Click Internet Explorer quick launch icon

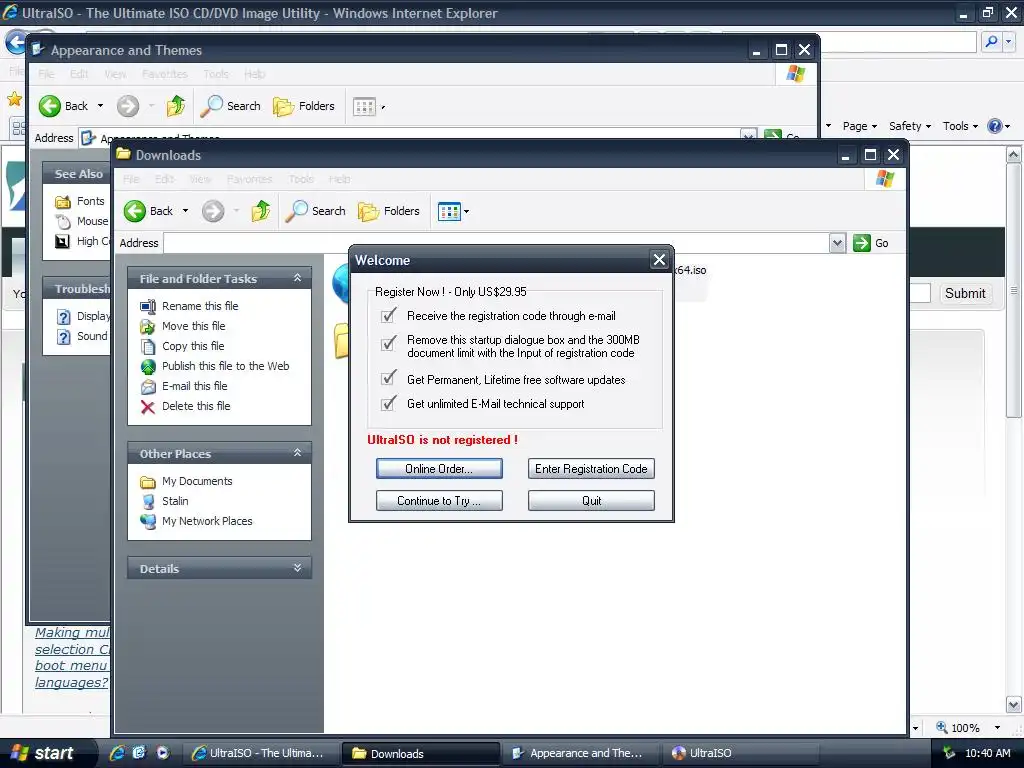[x=117, y=753]
